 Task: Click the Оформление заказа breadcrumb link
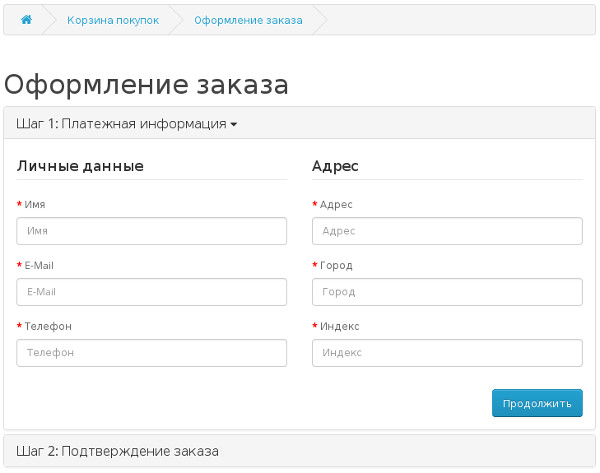click(248, 20)
